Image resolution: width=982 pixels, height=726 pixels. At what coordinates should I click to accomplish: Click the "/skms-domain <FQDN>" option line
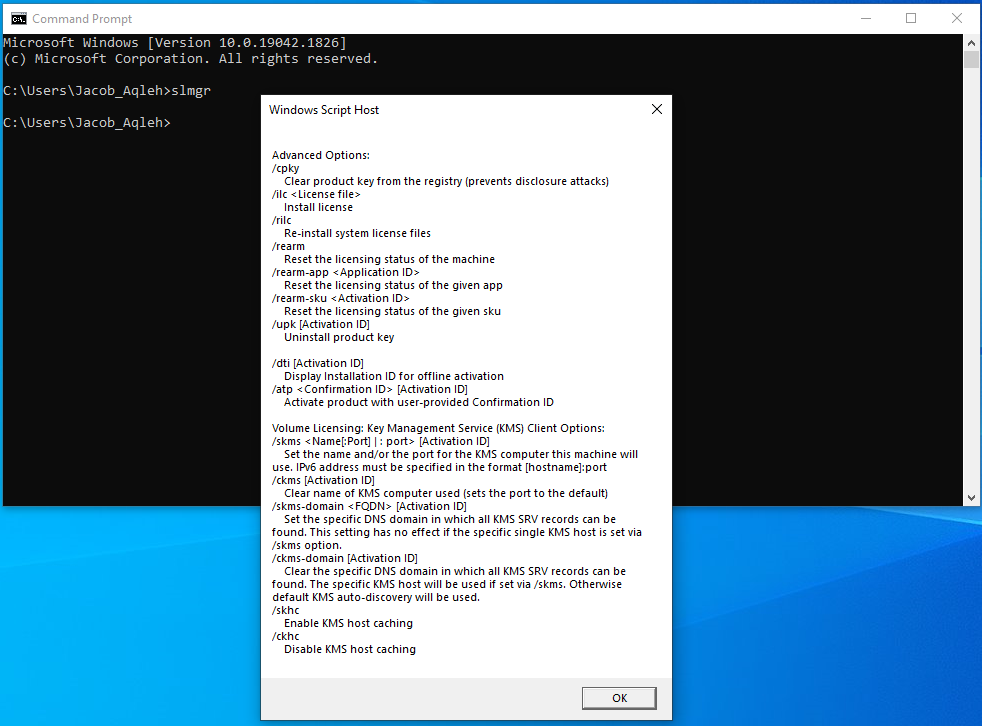[370, 506]
